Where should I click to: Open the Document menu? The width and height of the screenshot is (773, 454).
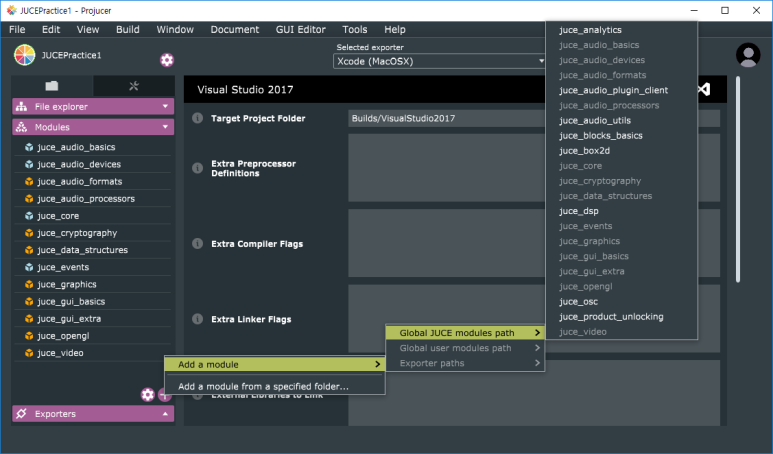tap(235, 30)
